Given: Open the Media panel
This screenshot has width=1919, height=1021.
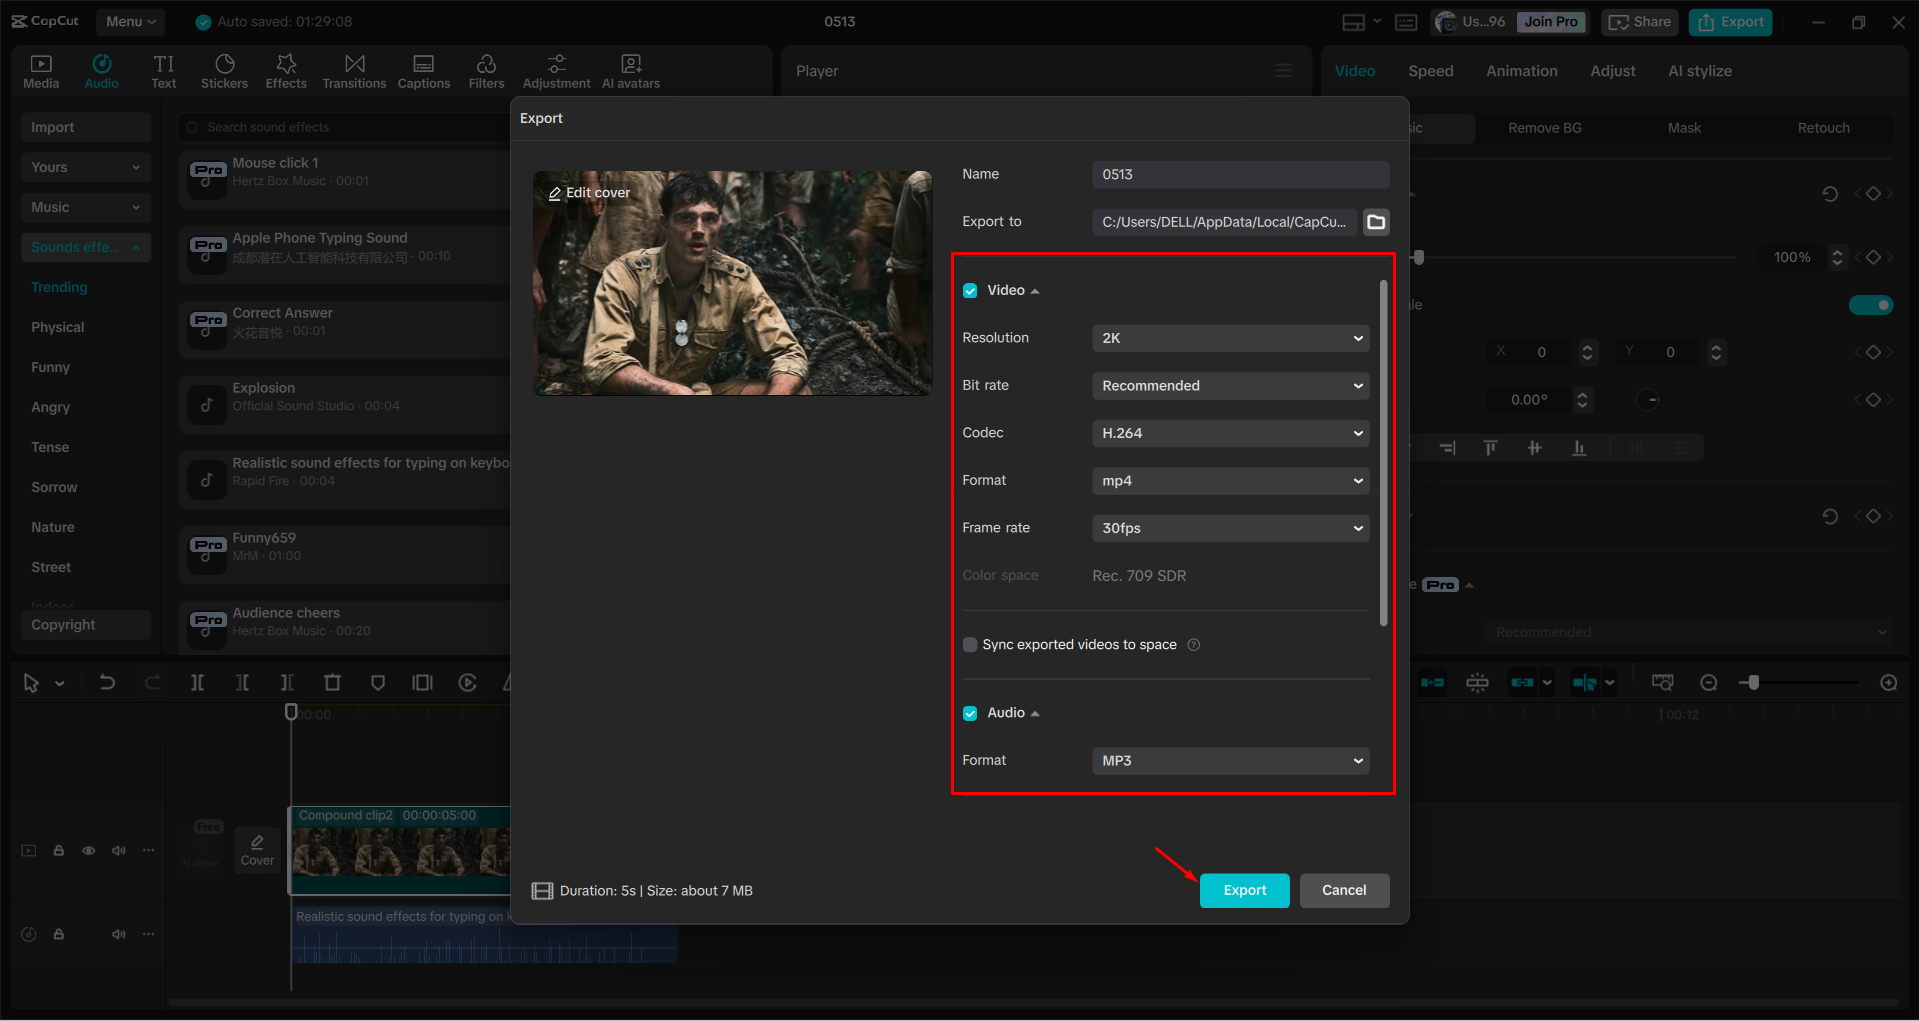Looking at the screenshot, I should [x=40, y=70].
